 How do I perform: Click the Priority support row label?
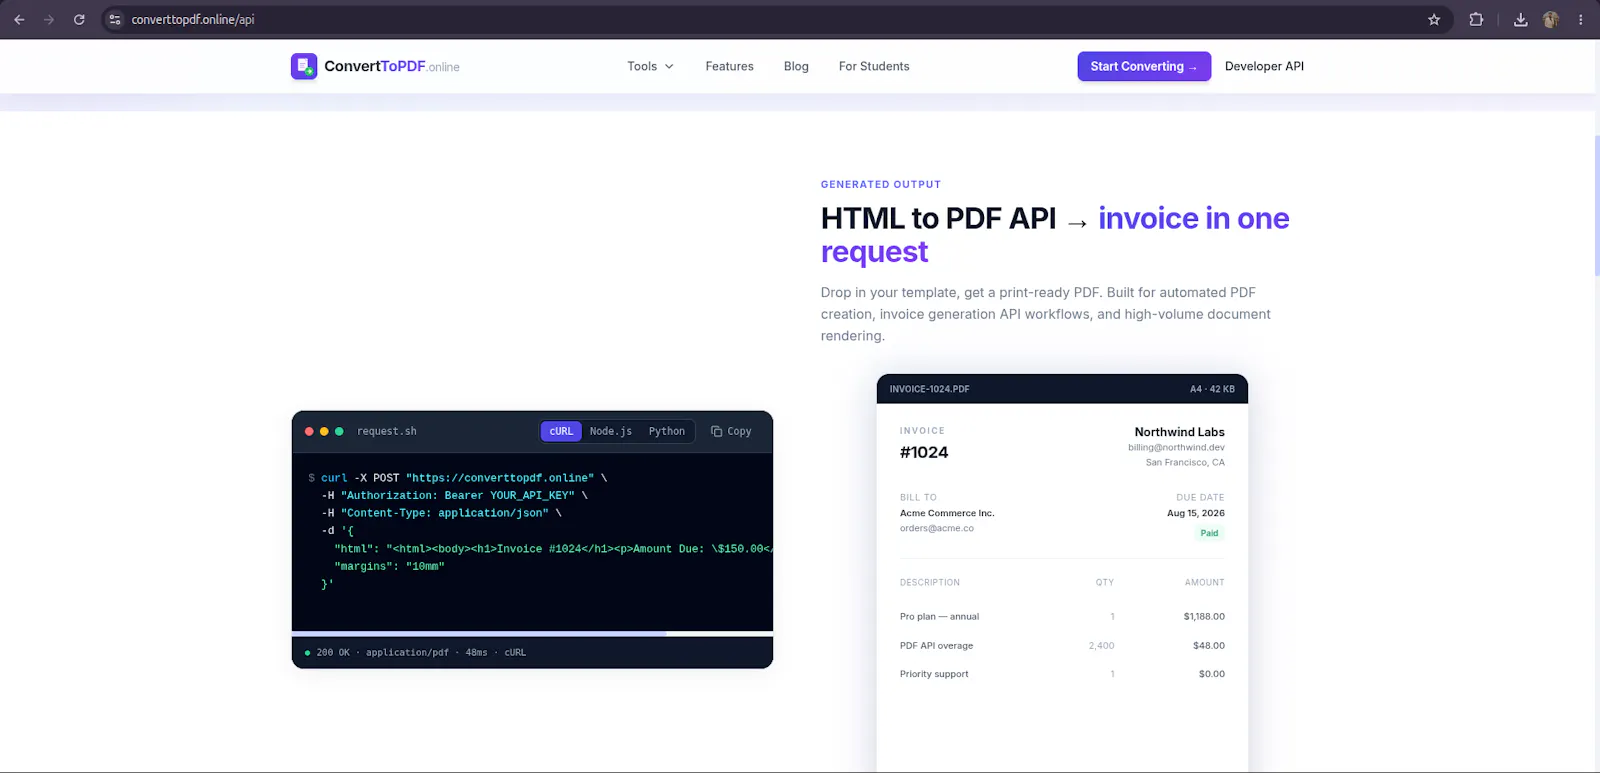(934, 674)
